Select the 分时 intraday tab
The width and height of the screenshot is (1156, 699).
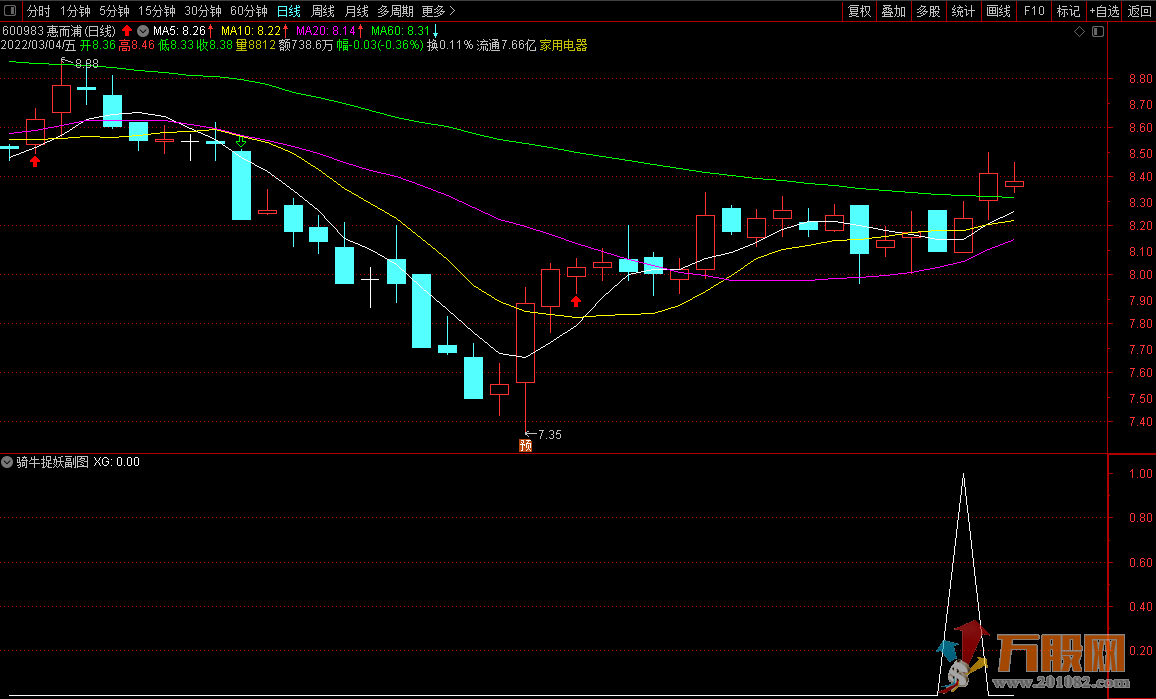coord(38,11)
